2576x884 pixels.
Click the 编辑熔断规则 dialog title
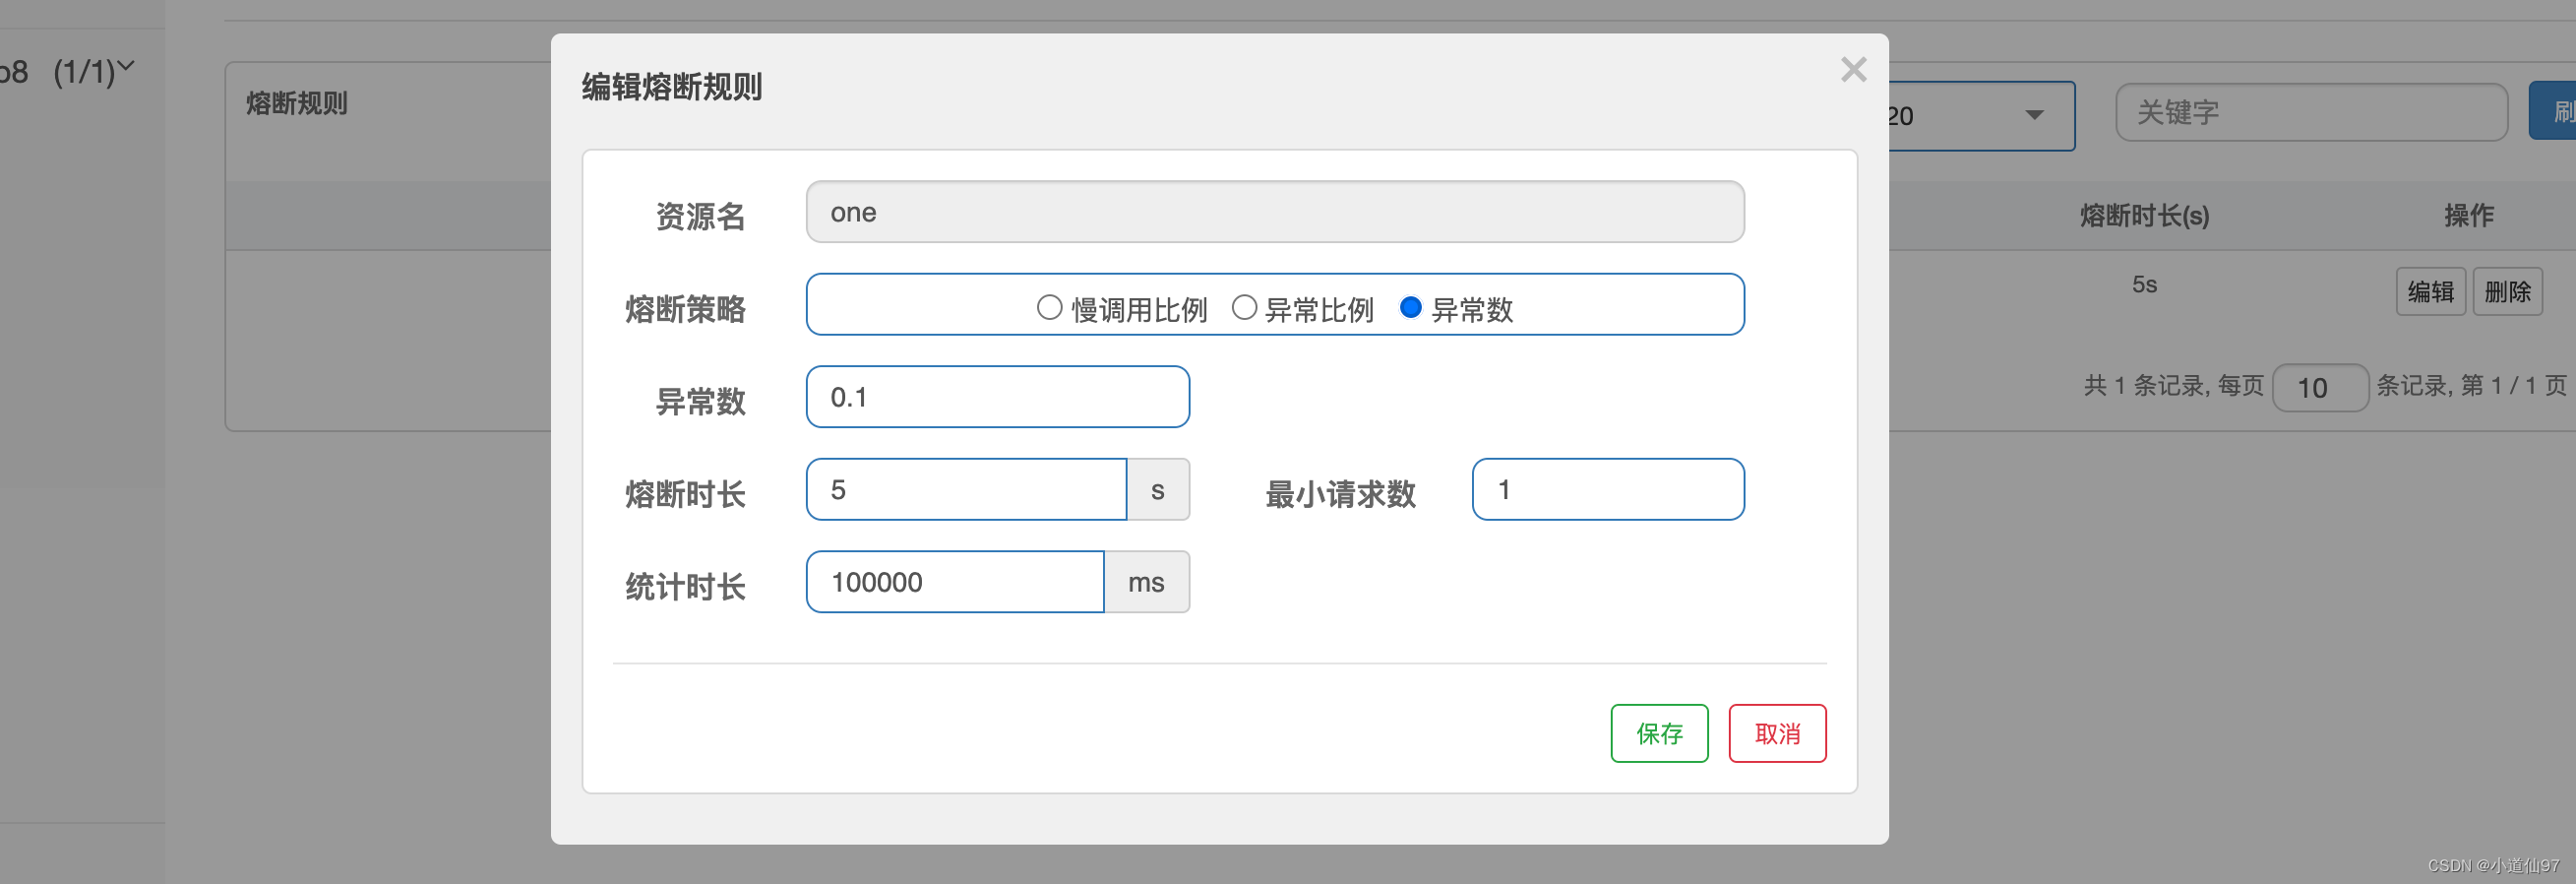click(671, 87)
